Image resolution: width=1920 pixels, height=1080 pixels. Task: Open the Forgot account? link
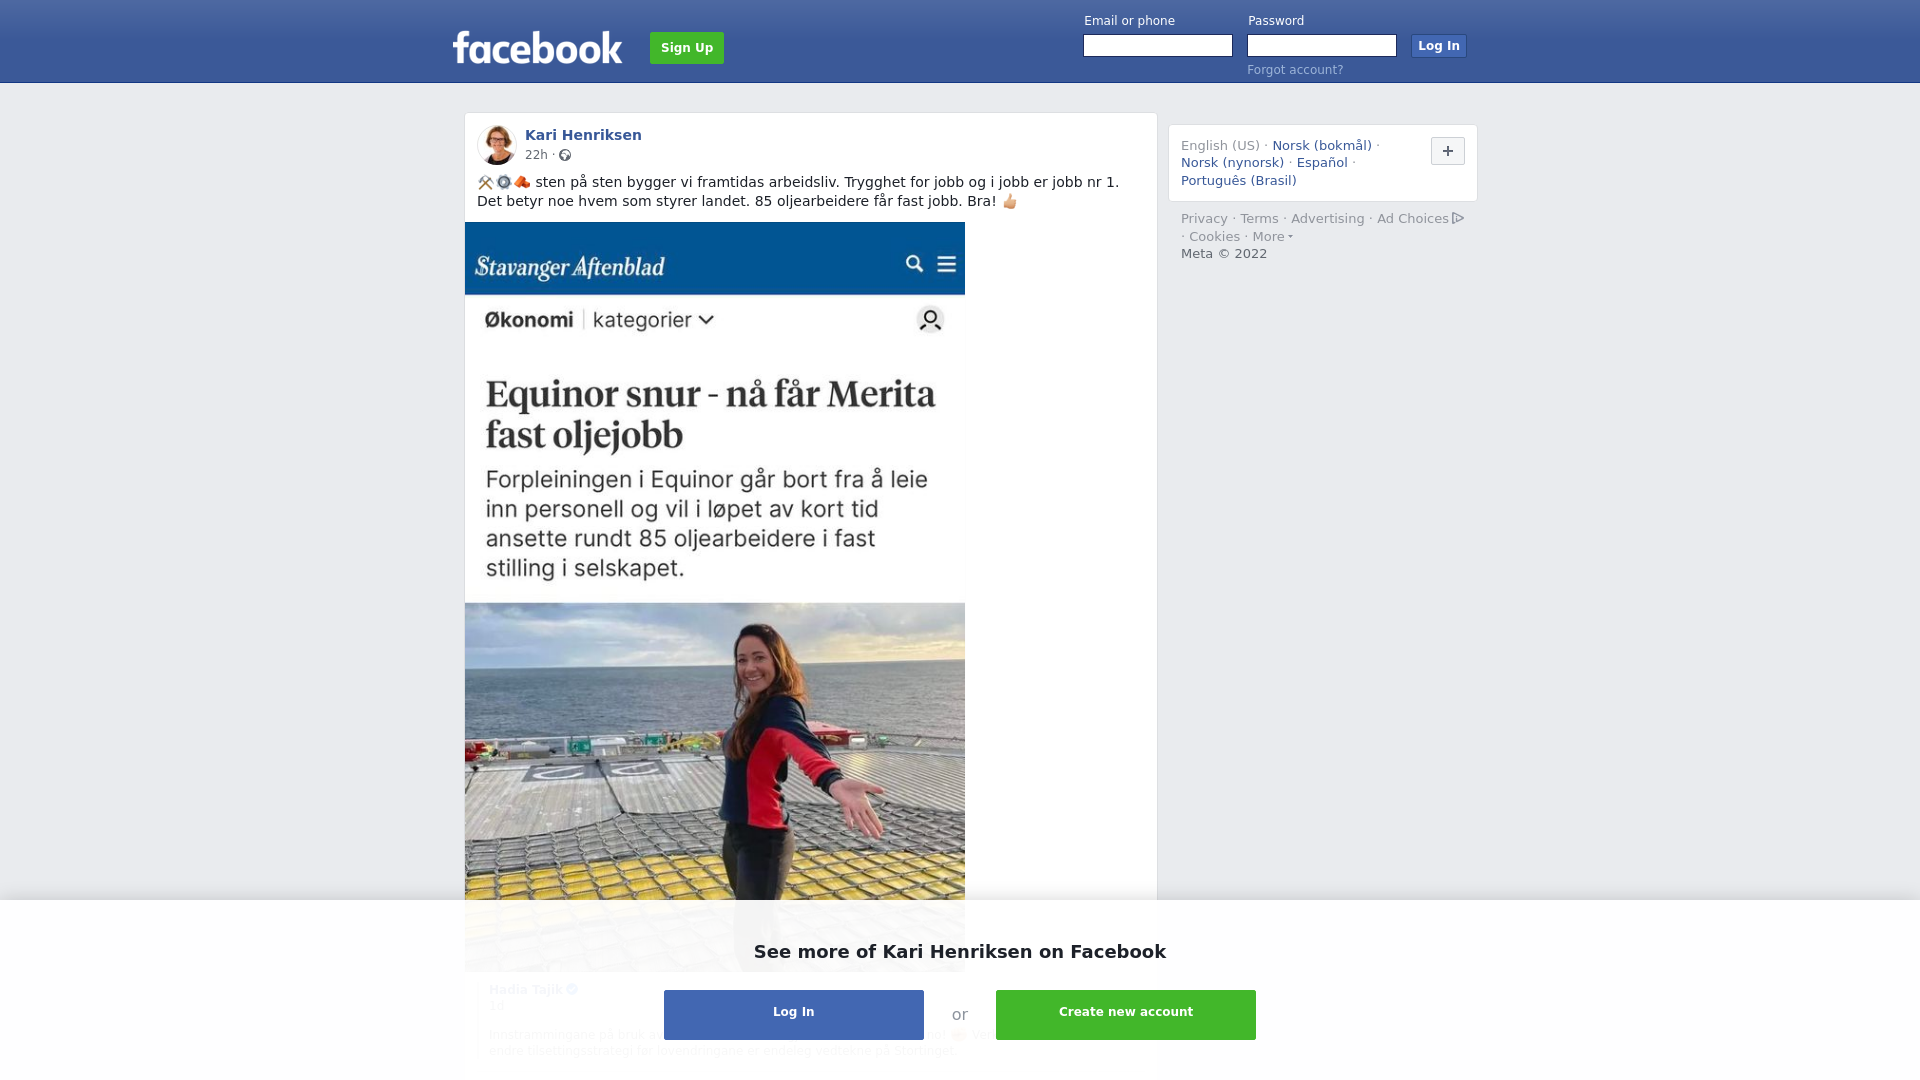[1295, 70]
